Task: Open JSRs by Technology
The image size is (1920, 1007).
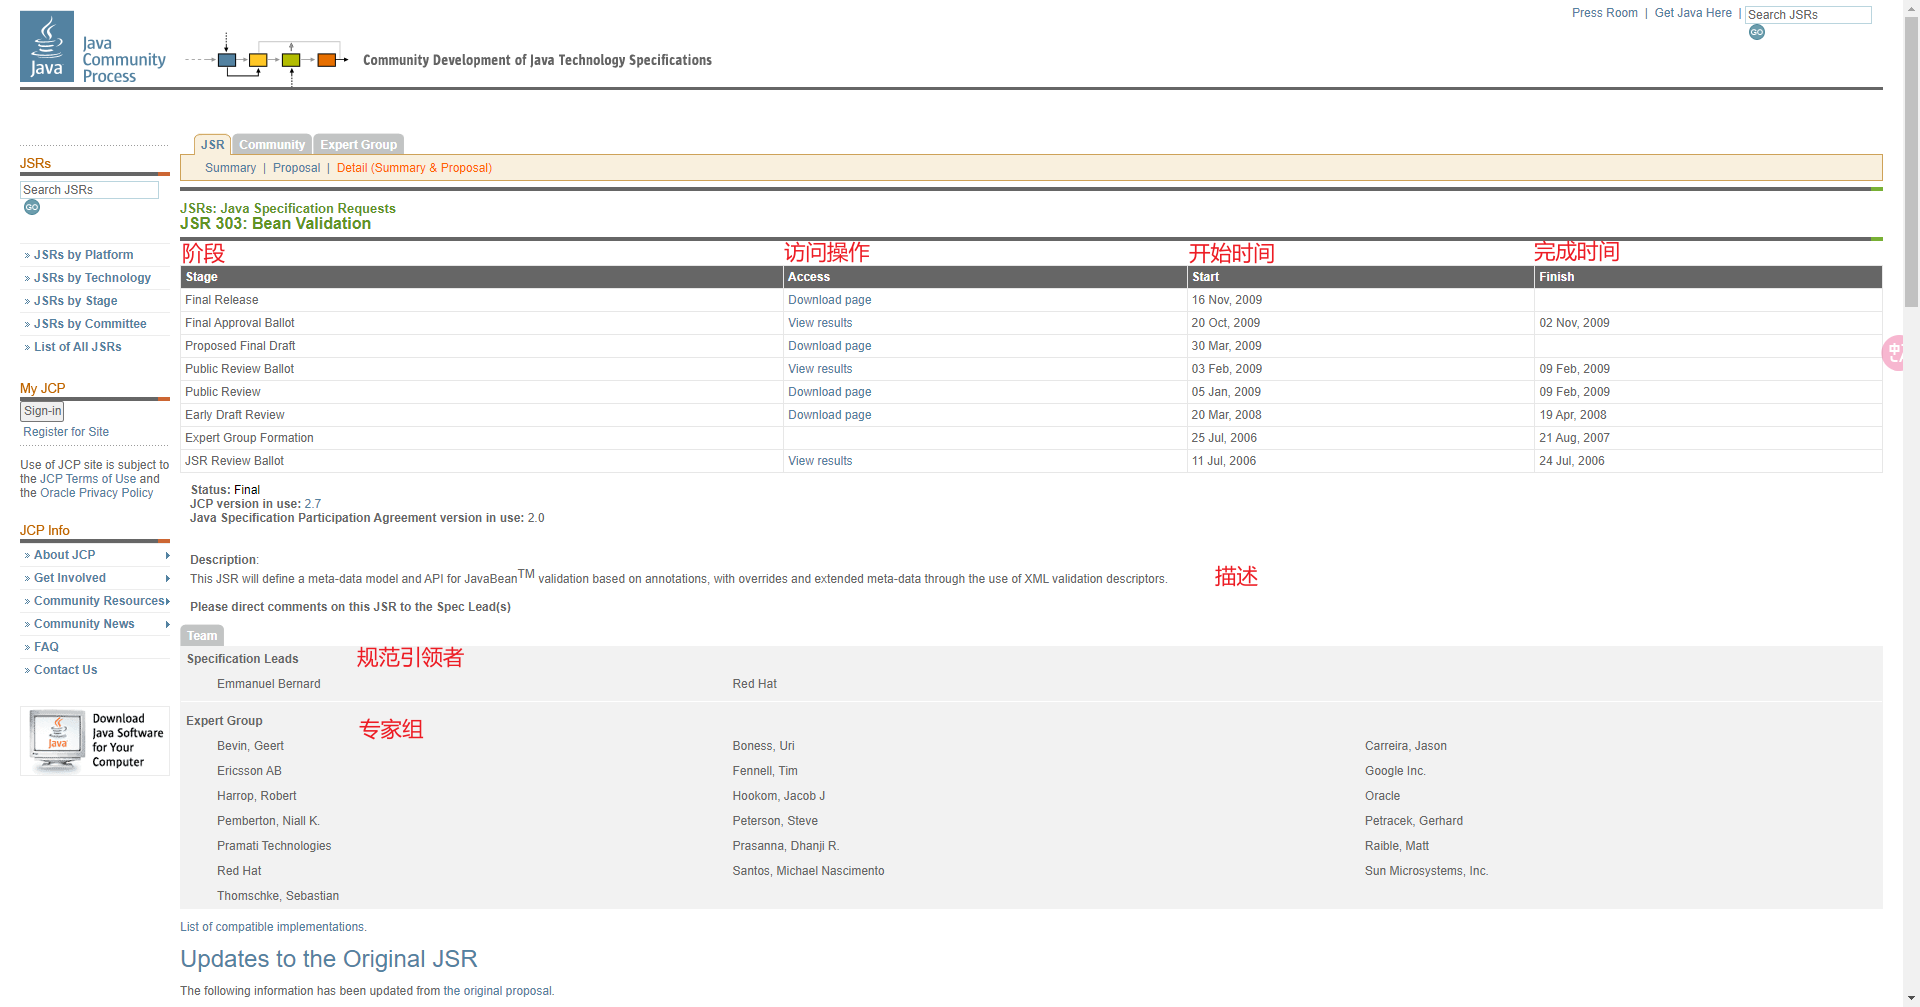Action: click(x=92, y=278)
